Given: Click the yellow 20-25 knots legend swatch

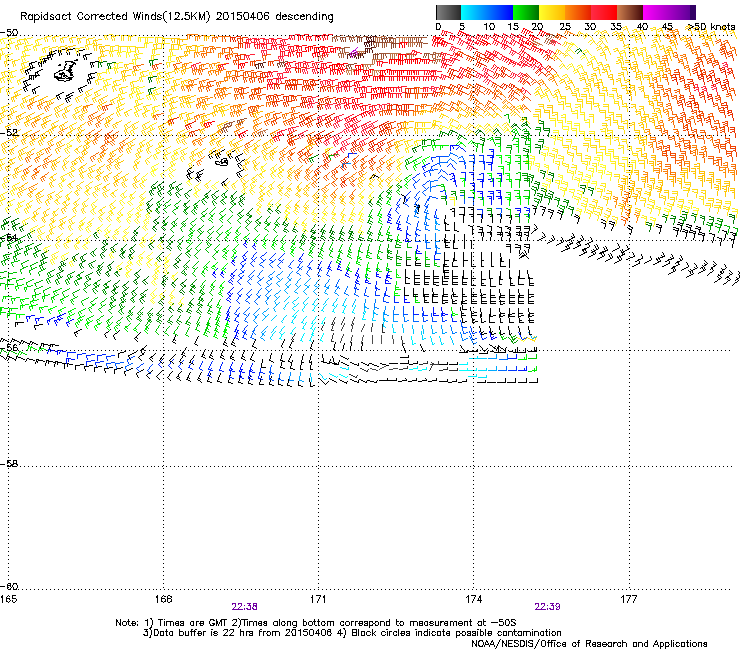Looking at the screenshot, I should click(x=552, y=12).
